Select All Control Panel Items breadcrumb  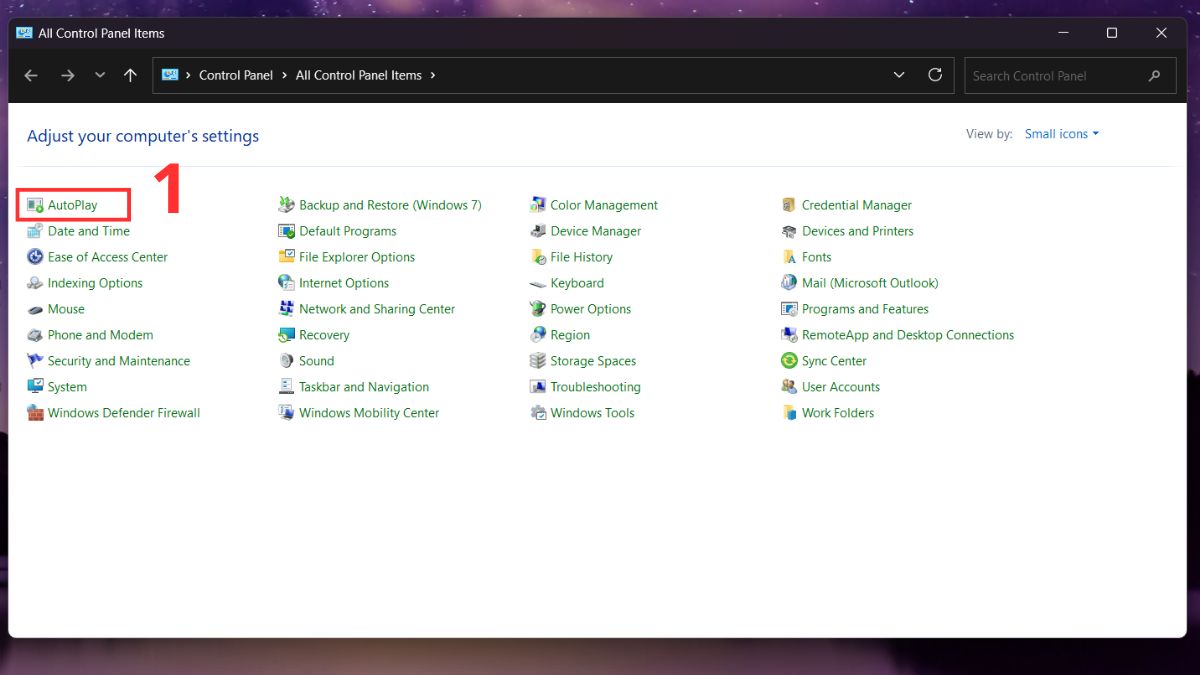(358, 75)
